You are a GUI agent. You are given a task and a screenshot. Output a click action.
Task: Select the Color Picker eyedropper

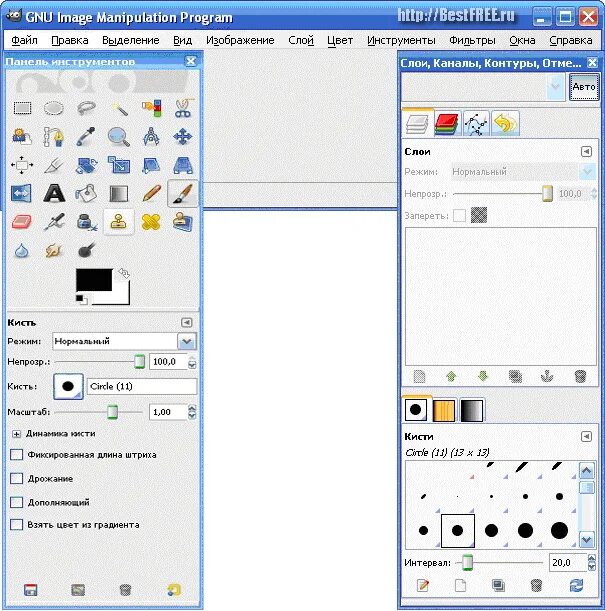(86, 137)
